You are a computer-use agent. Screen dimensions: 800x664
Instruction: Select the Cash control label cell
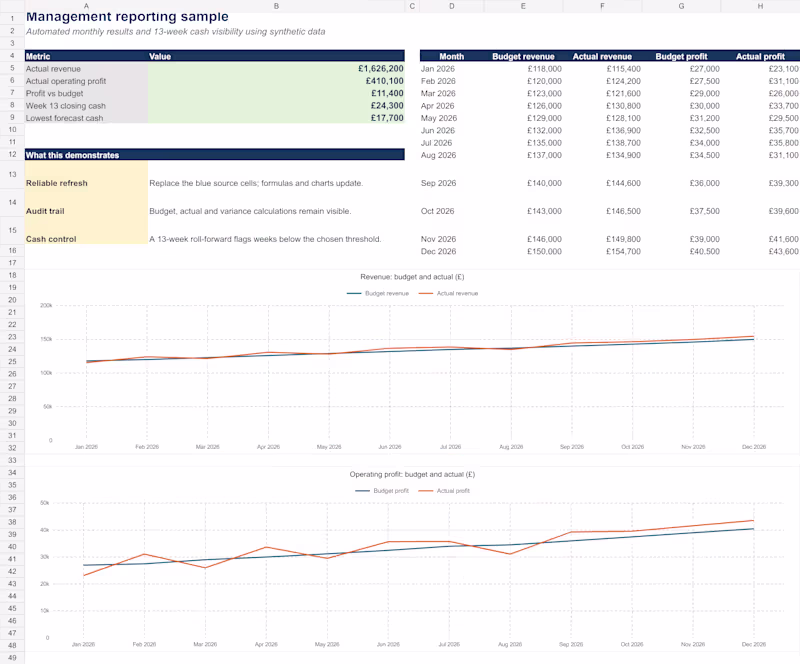pos(86,231)
